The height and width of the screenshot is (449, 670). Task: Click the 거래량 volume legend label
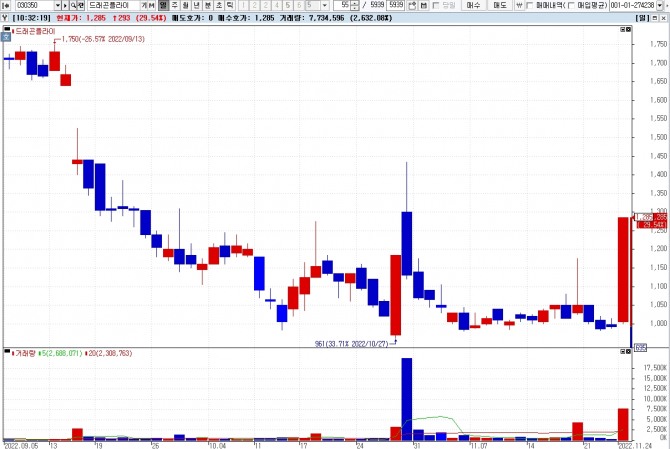[x=25, y=353]
